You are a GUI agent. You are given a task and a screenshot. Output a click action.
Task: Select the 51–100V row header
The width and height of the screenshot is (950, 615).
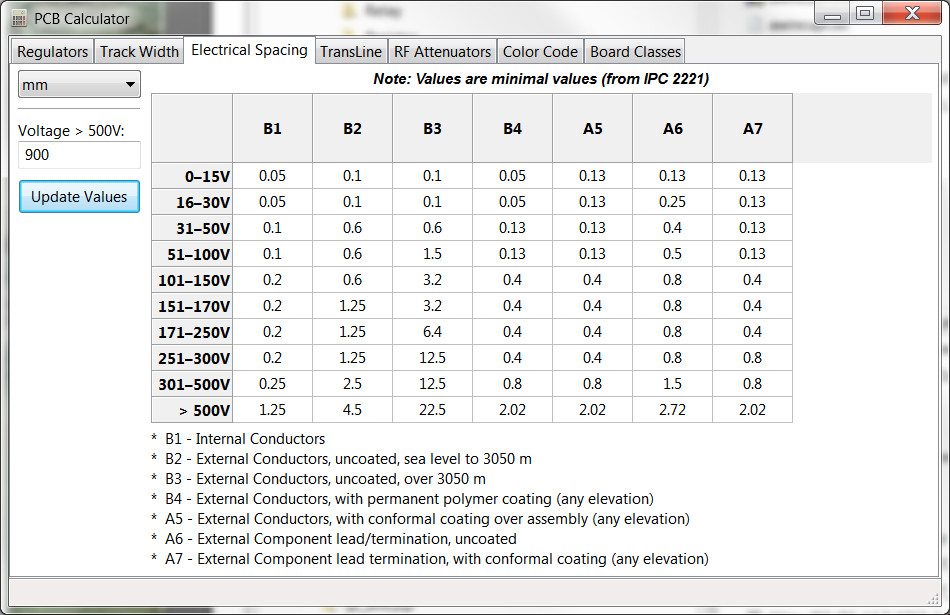click(192, 254)
